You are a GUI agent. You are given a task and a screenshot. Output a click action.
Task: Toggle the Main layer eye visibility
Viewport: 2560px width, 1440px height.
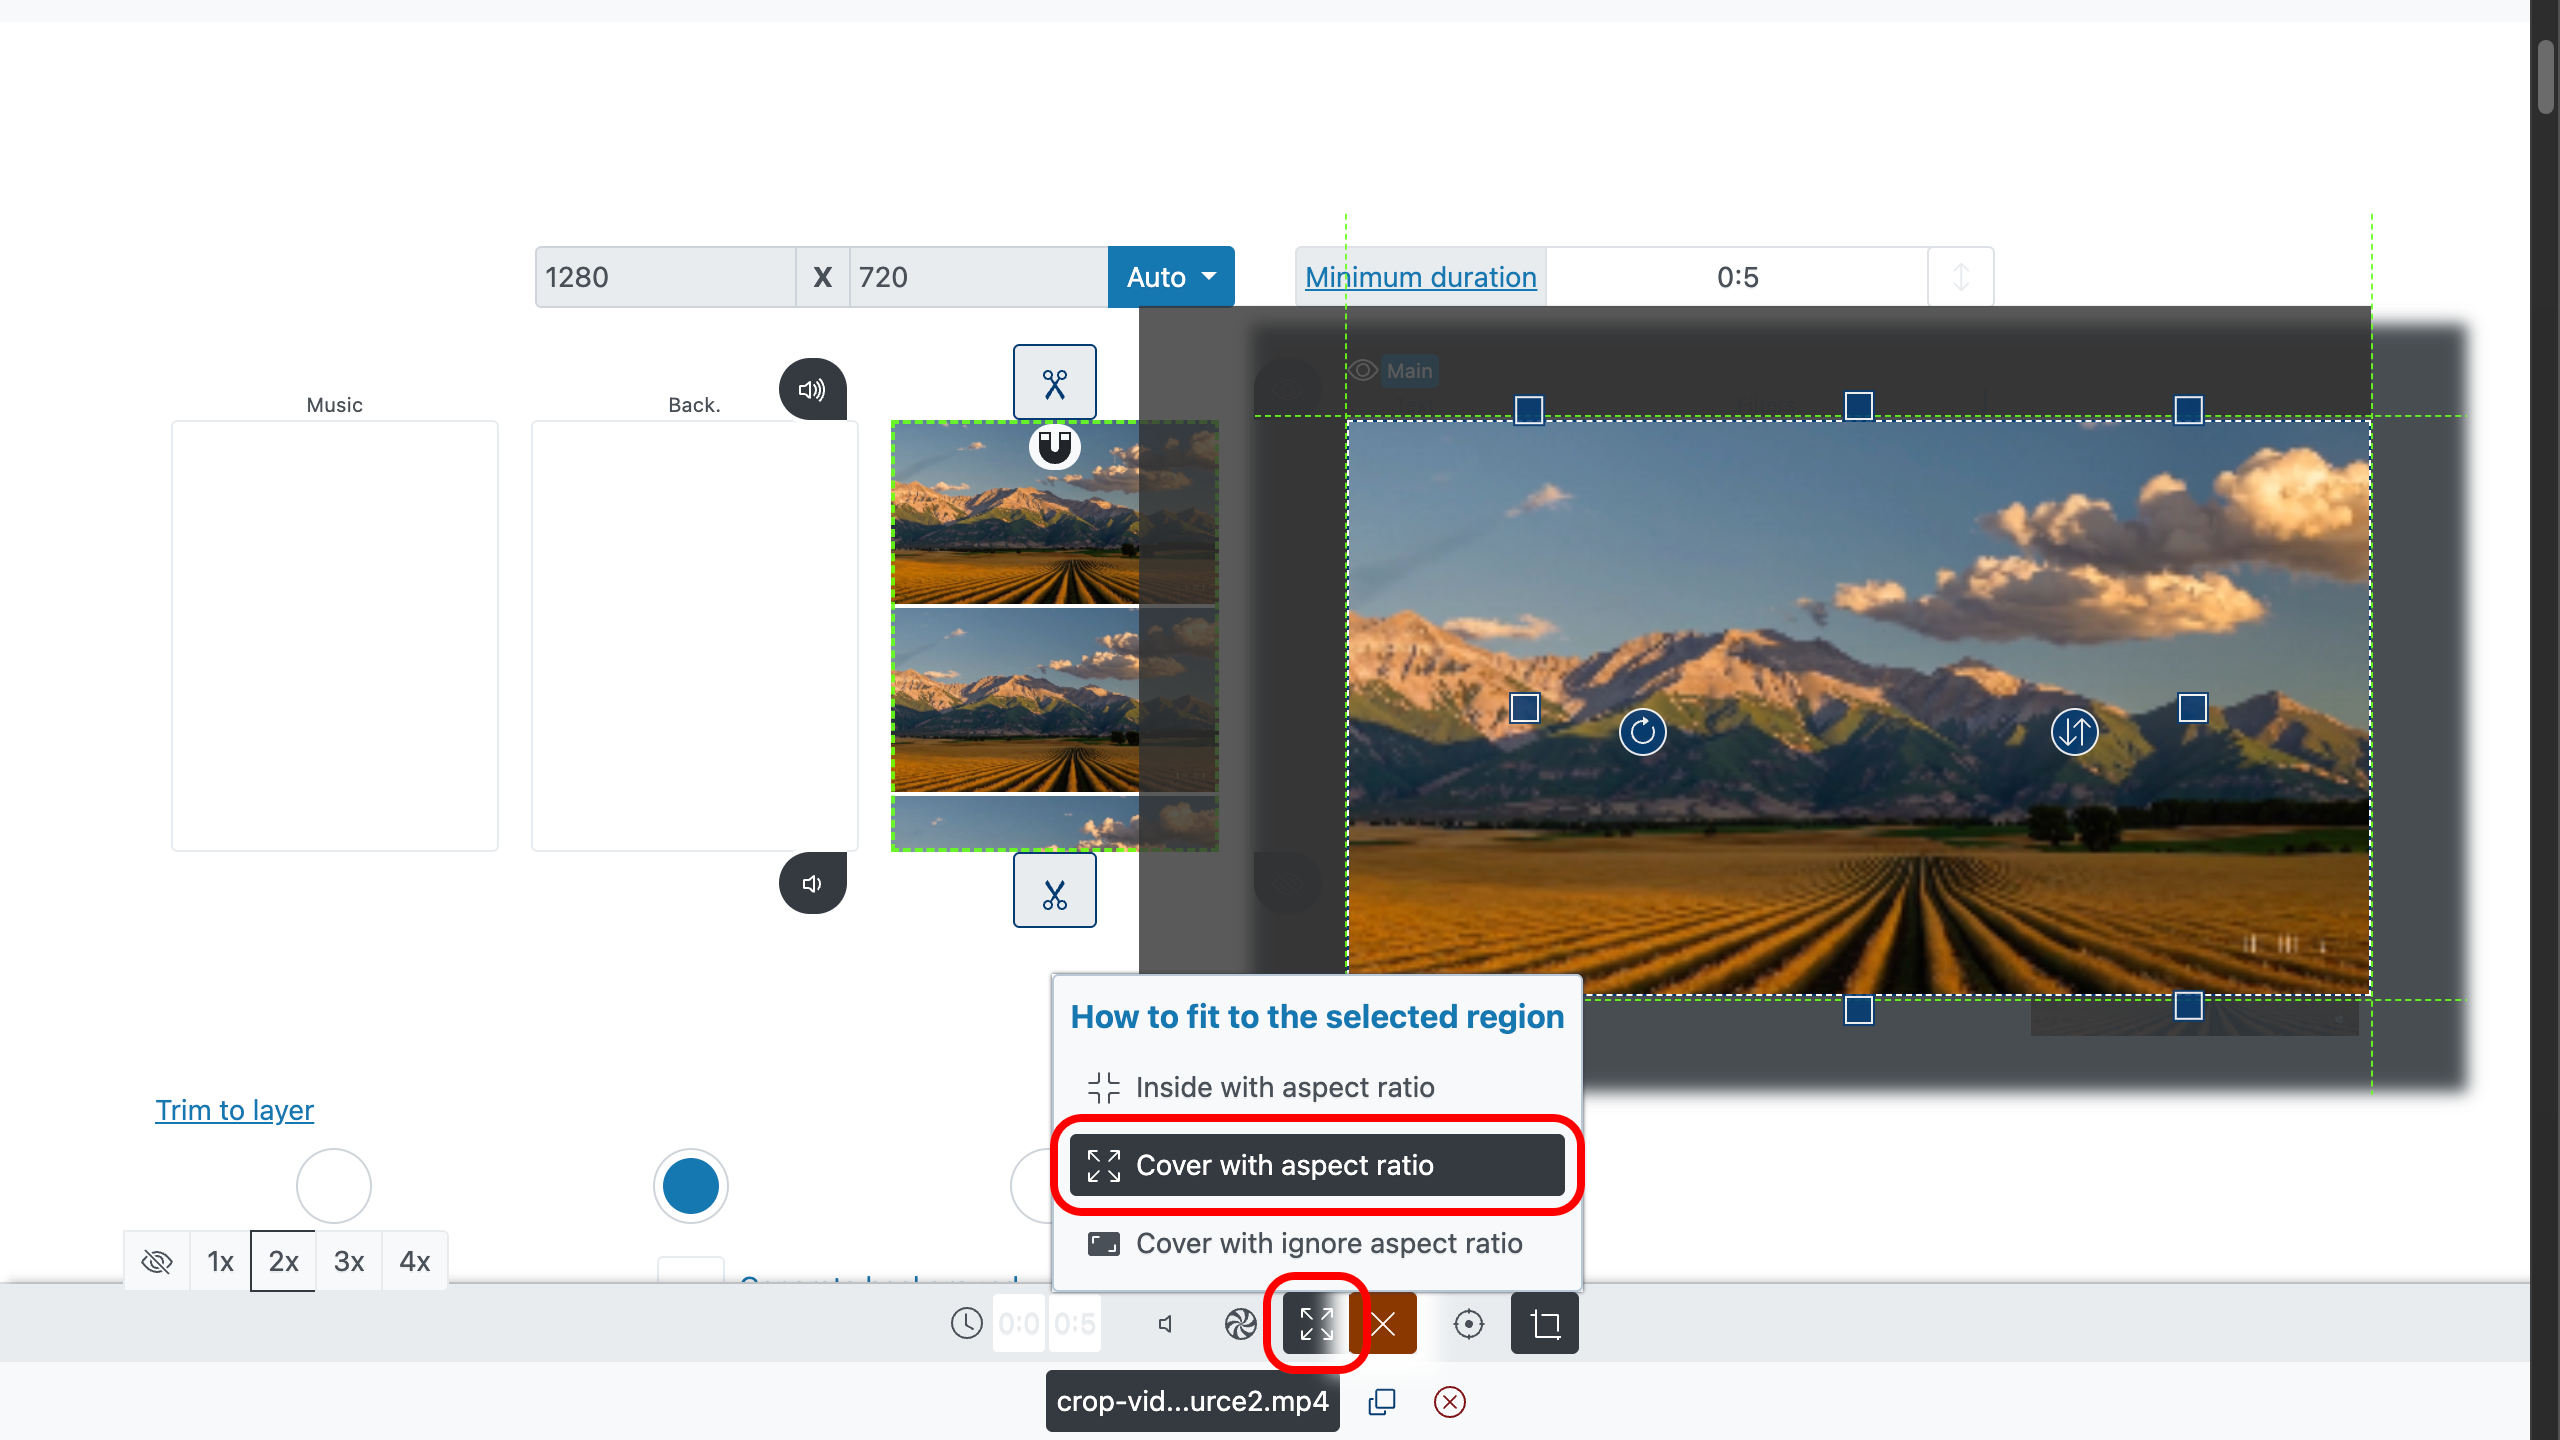pyautogui.click(x=1363, y=371)
